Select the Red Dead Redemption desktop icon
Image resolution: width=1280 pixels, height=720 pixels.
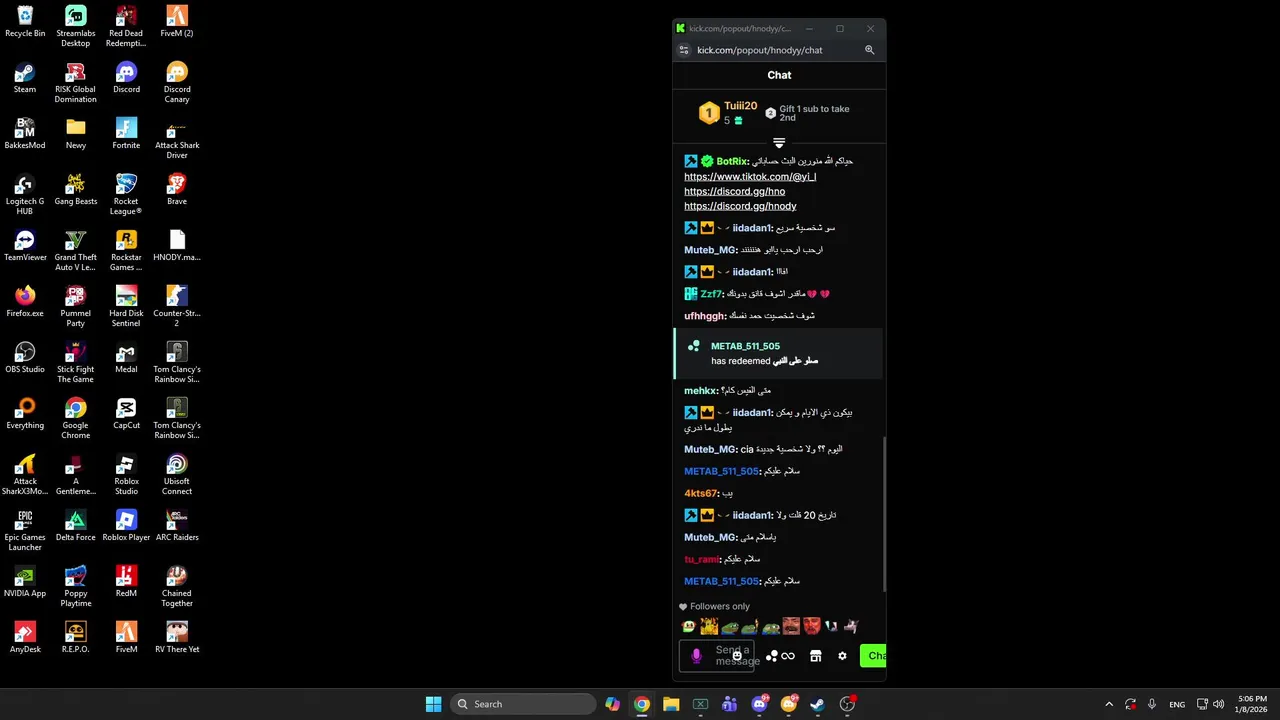pyautogui.click(x=126, y=26)
